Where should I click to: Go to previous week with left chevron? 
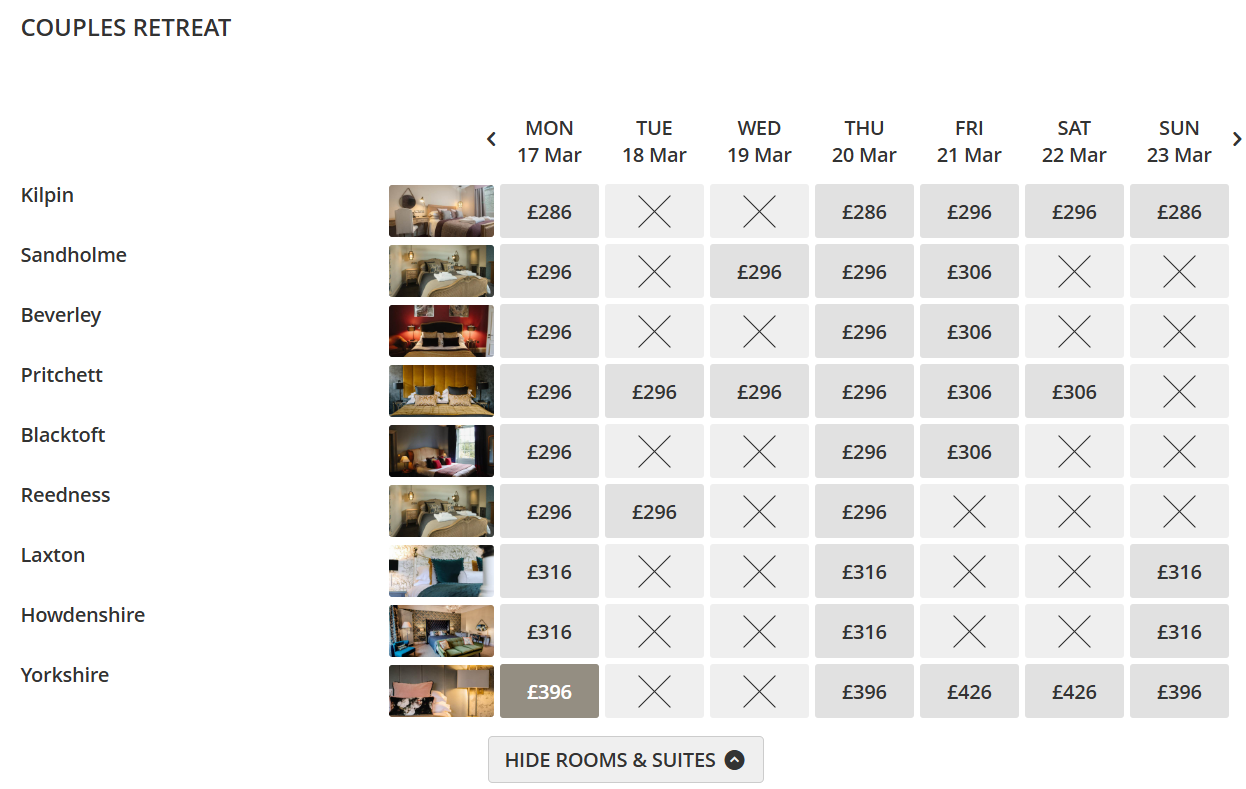(x=491, y=140)
